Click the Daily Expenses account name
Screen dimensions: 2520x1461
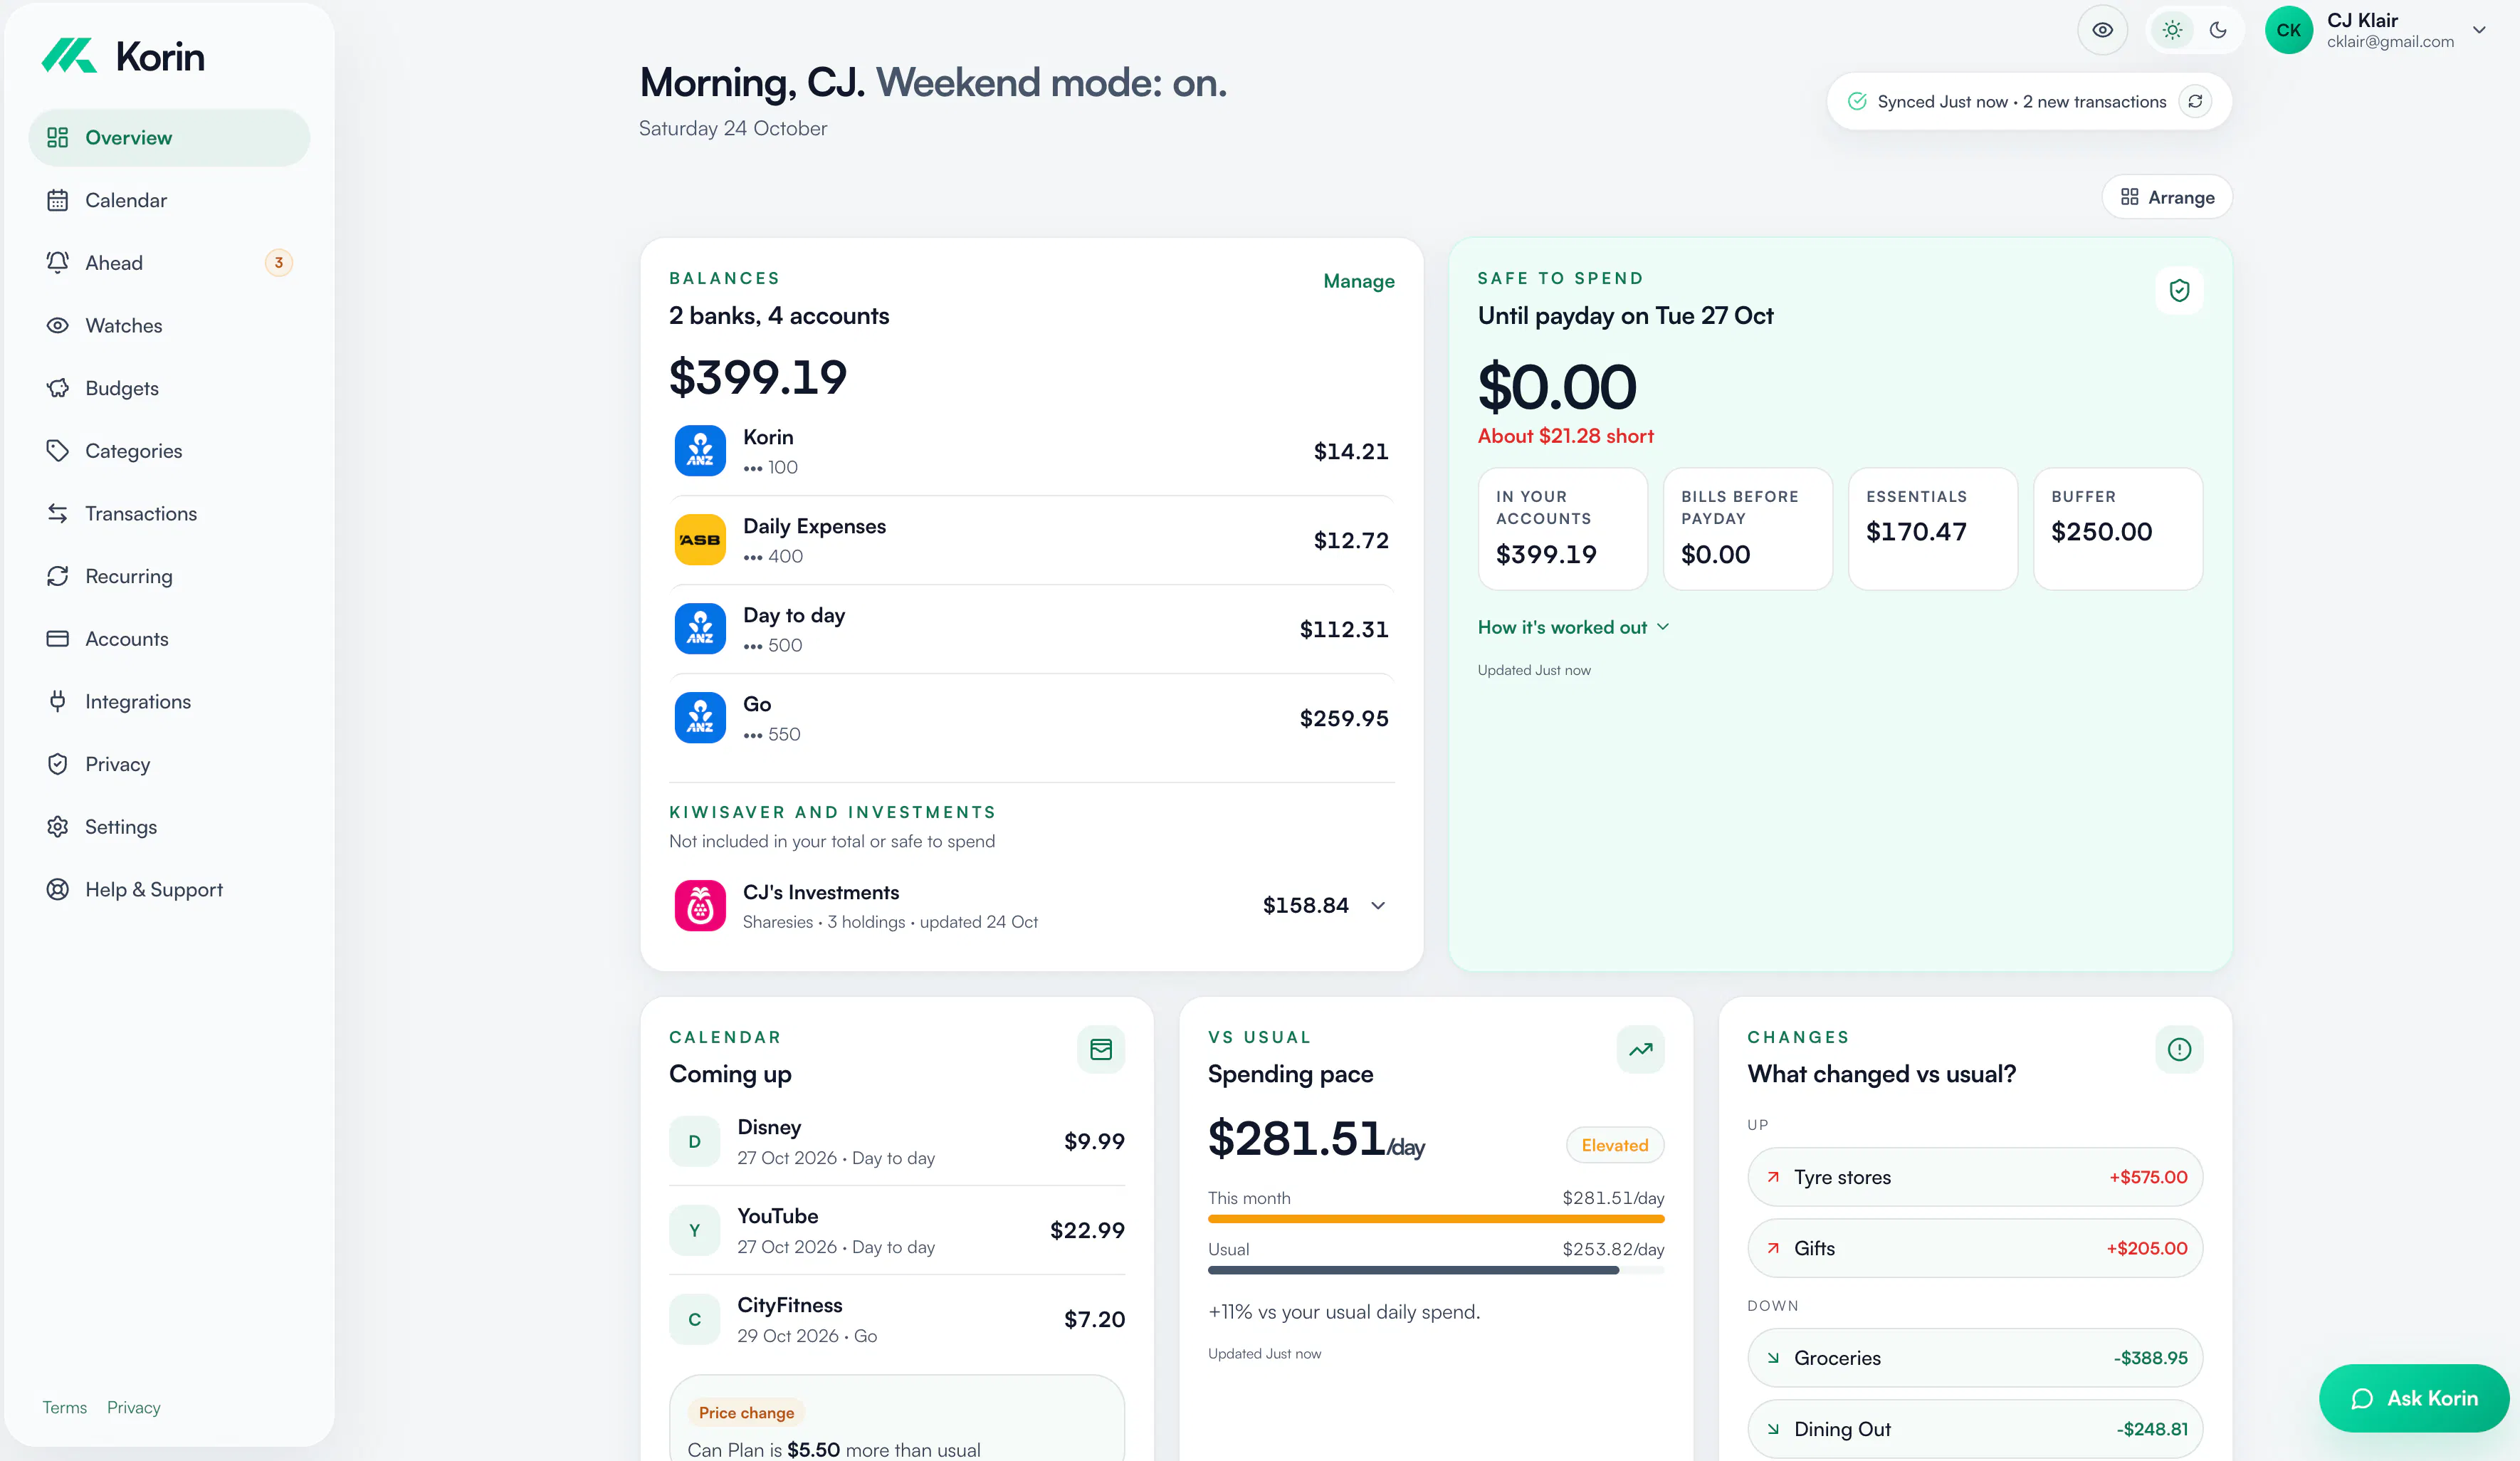click(814, 526)
